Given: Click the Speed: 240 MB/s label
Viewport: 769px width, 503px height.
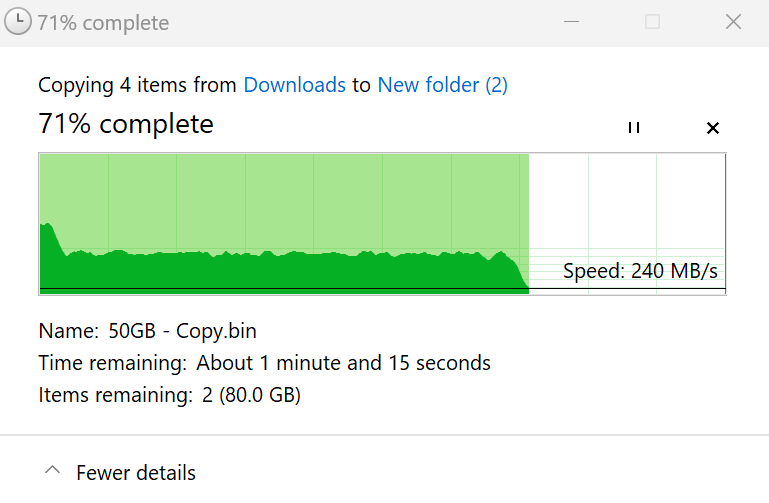Looking at the screenshot, I should [x=640, y=271].
